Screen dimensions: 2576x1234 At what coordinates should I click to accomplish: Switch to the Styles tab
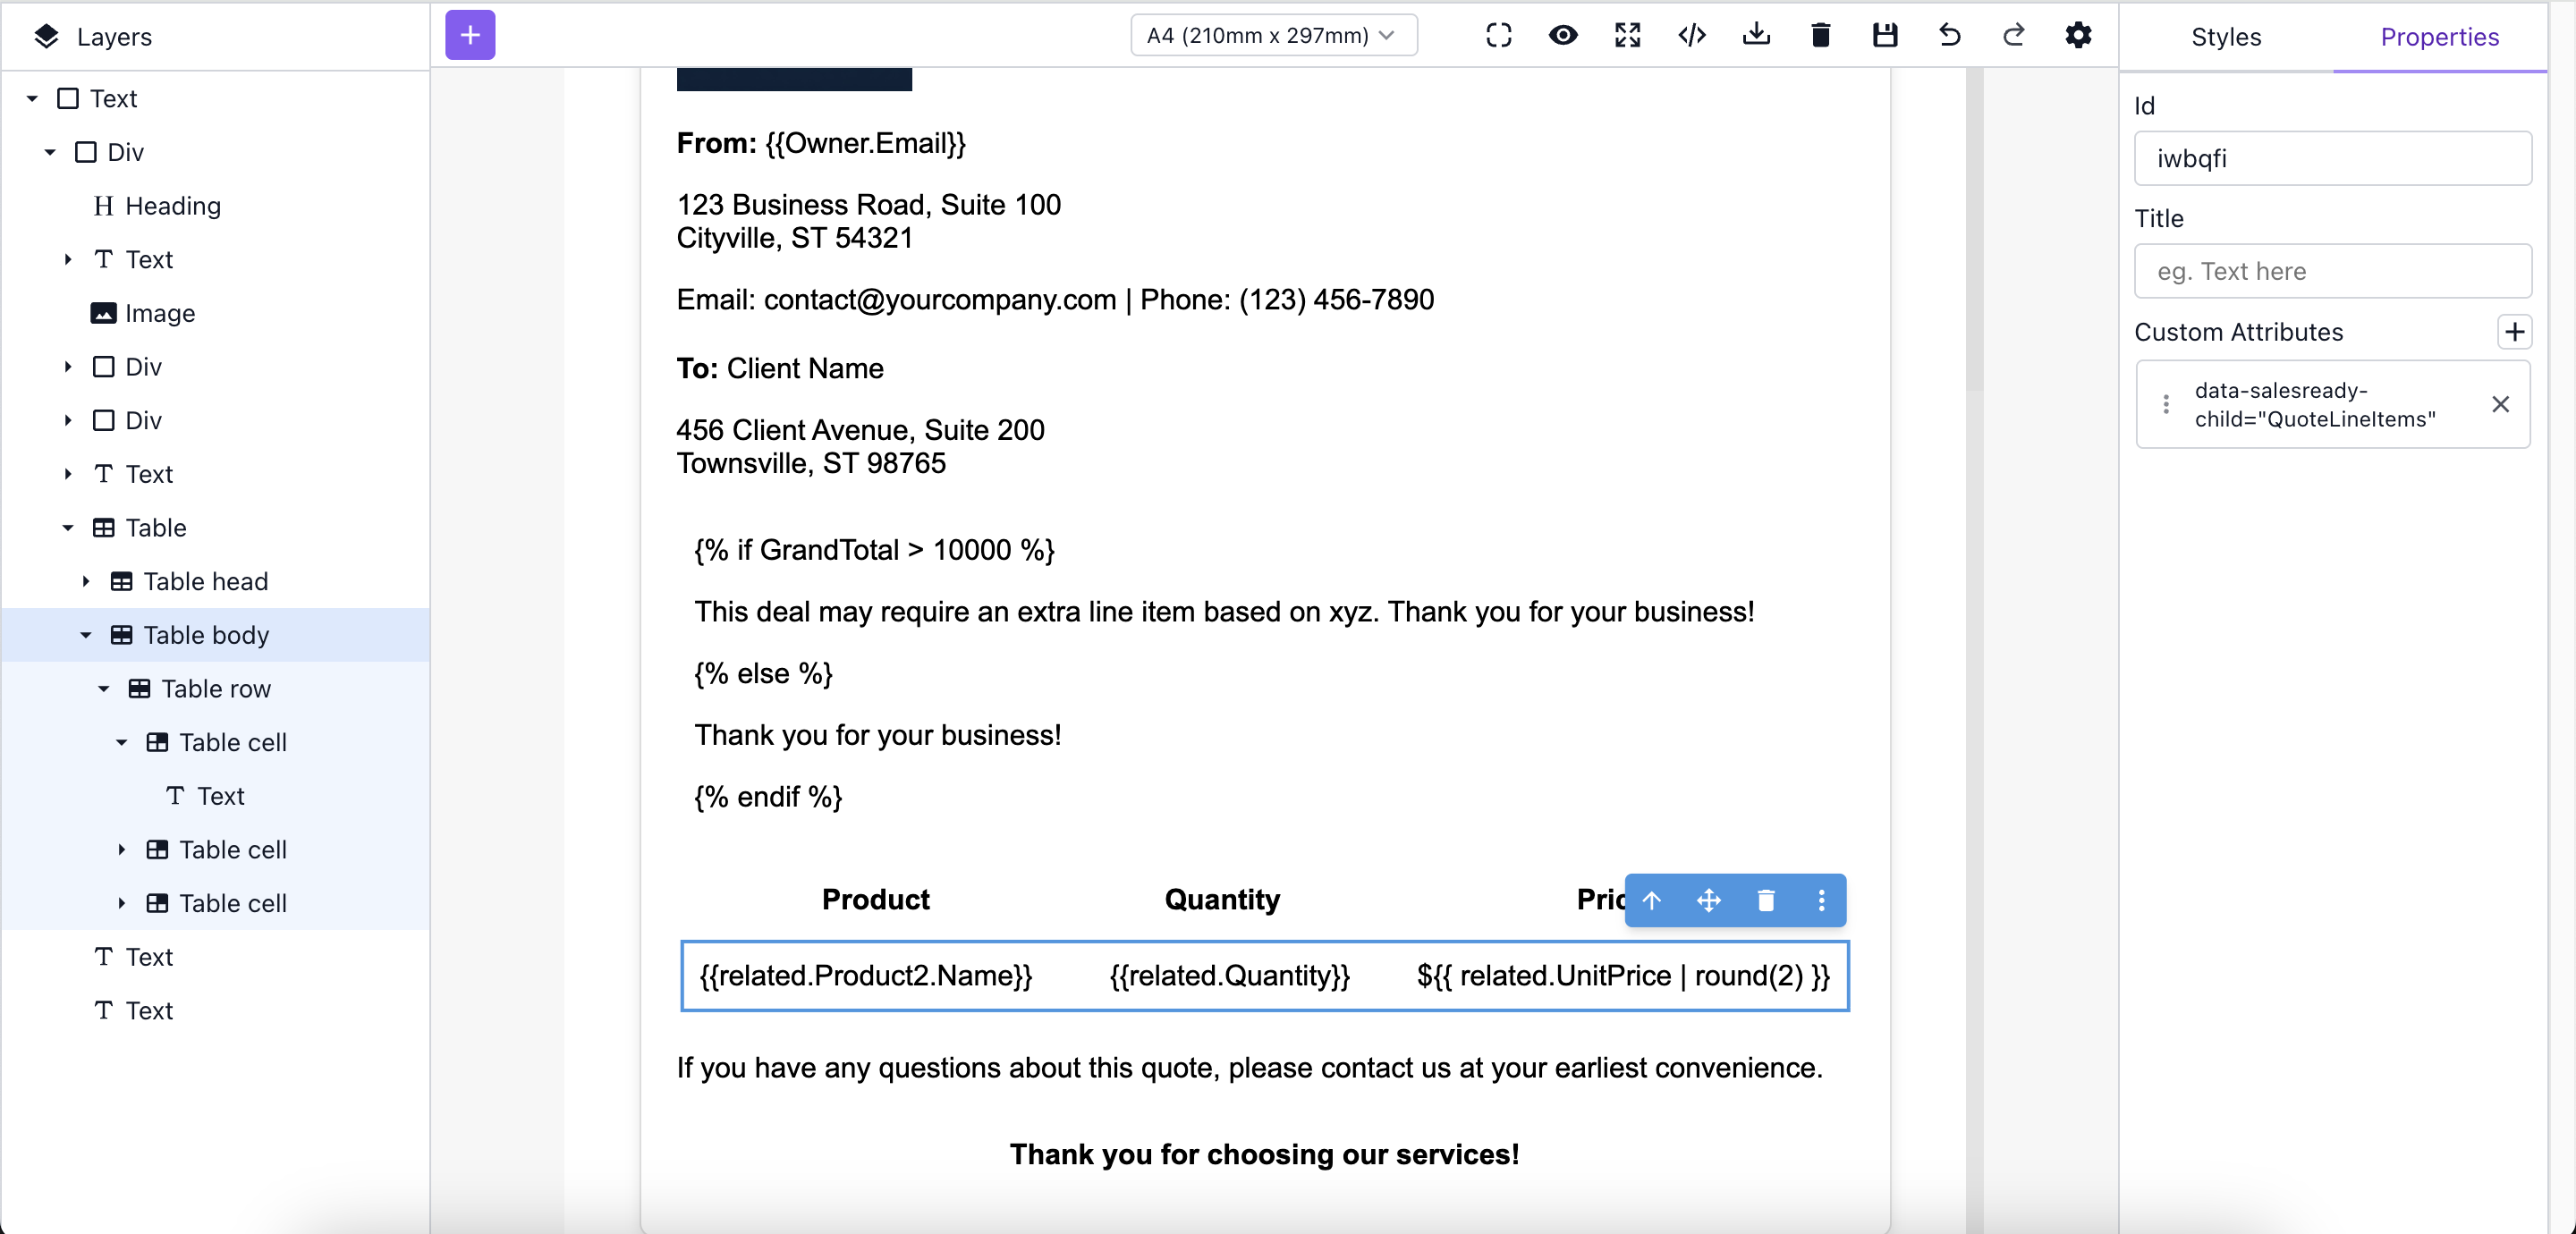pos(2225,37)
